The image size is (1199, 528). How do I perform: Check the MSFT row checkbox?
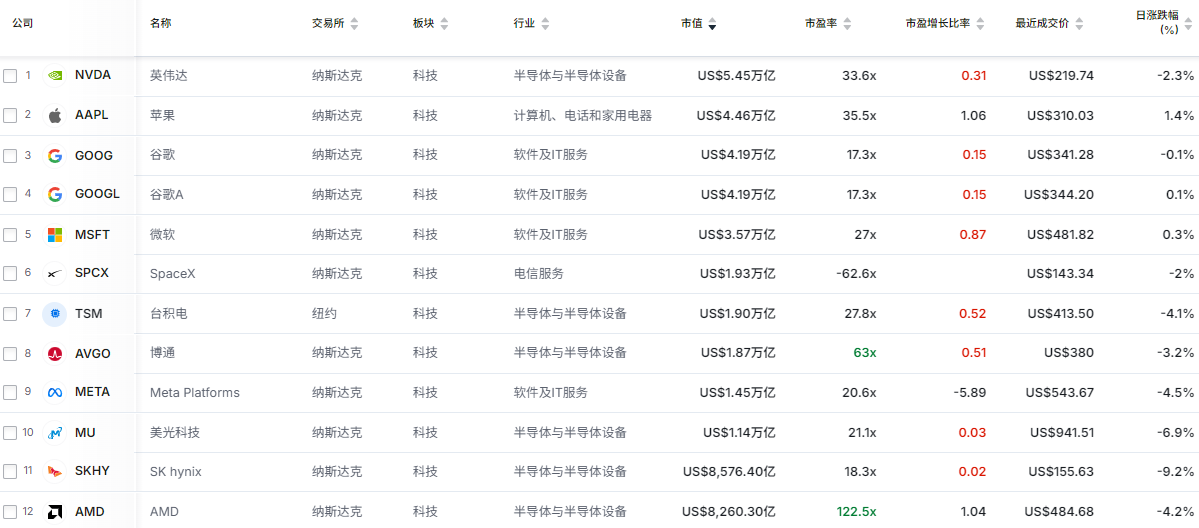(10, 234)
